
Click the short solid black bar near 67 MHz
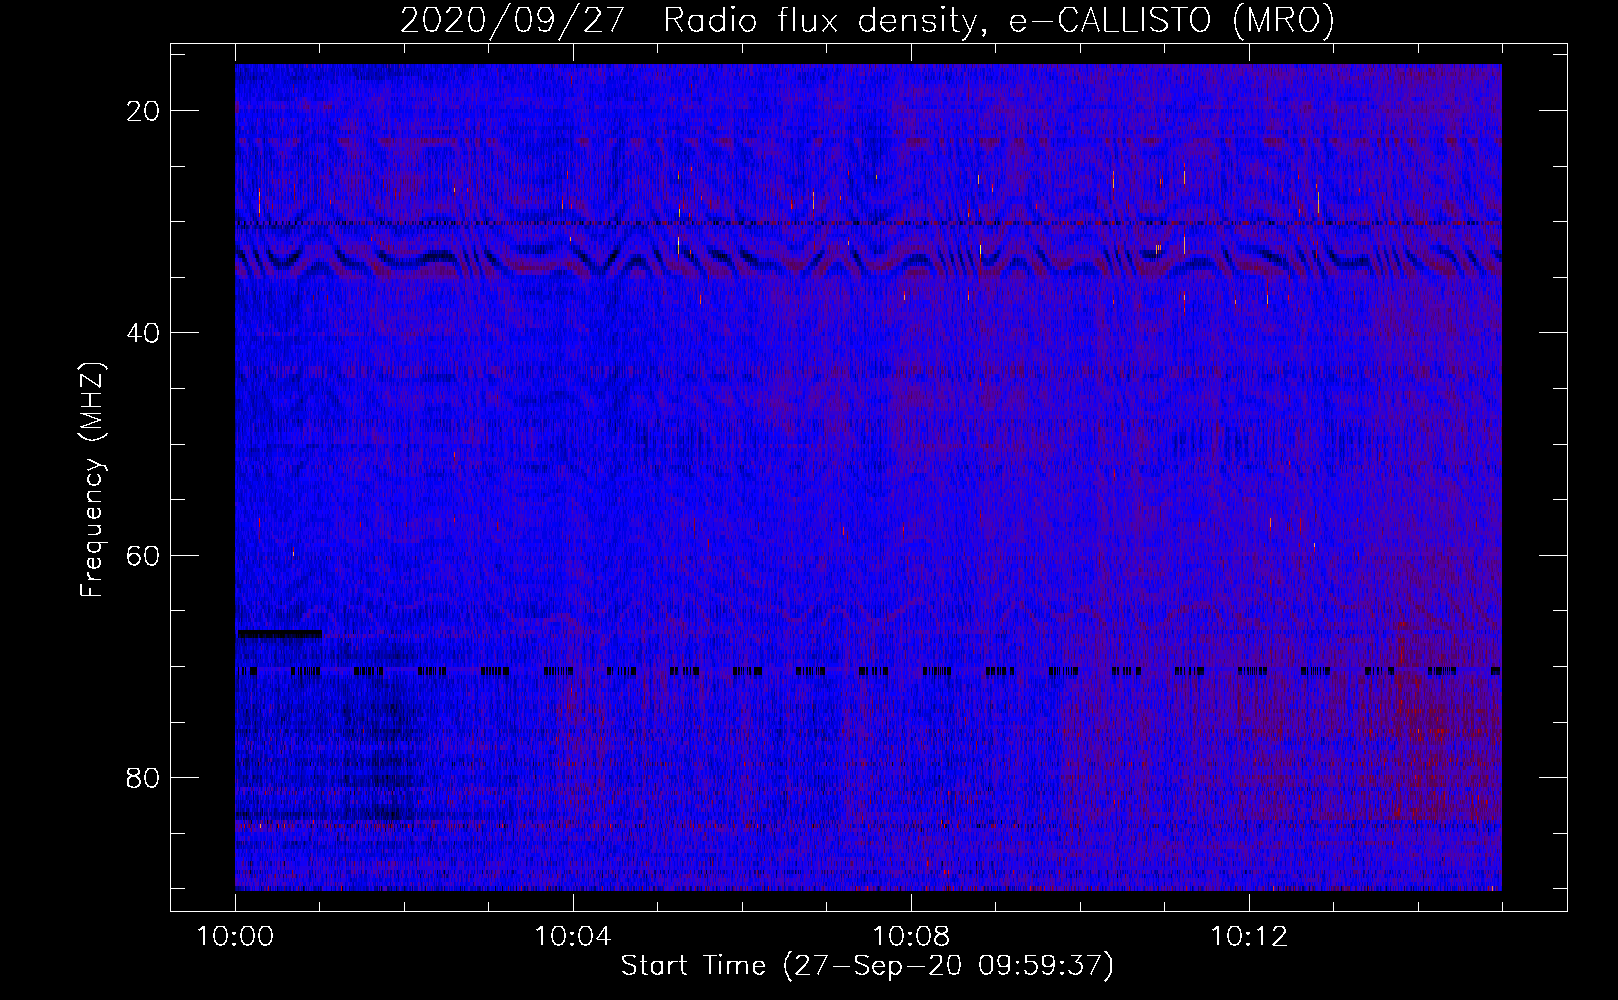point(279,633)
